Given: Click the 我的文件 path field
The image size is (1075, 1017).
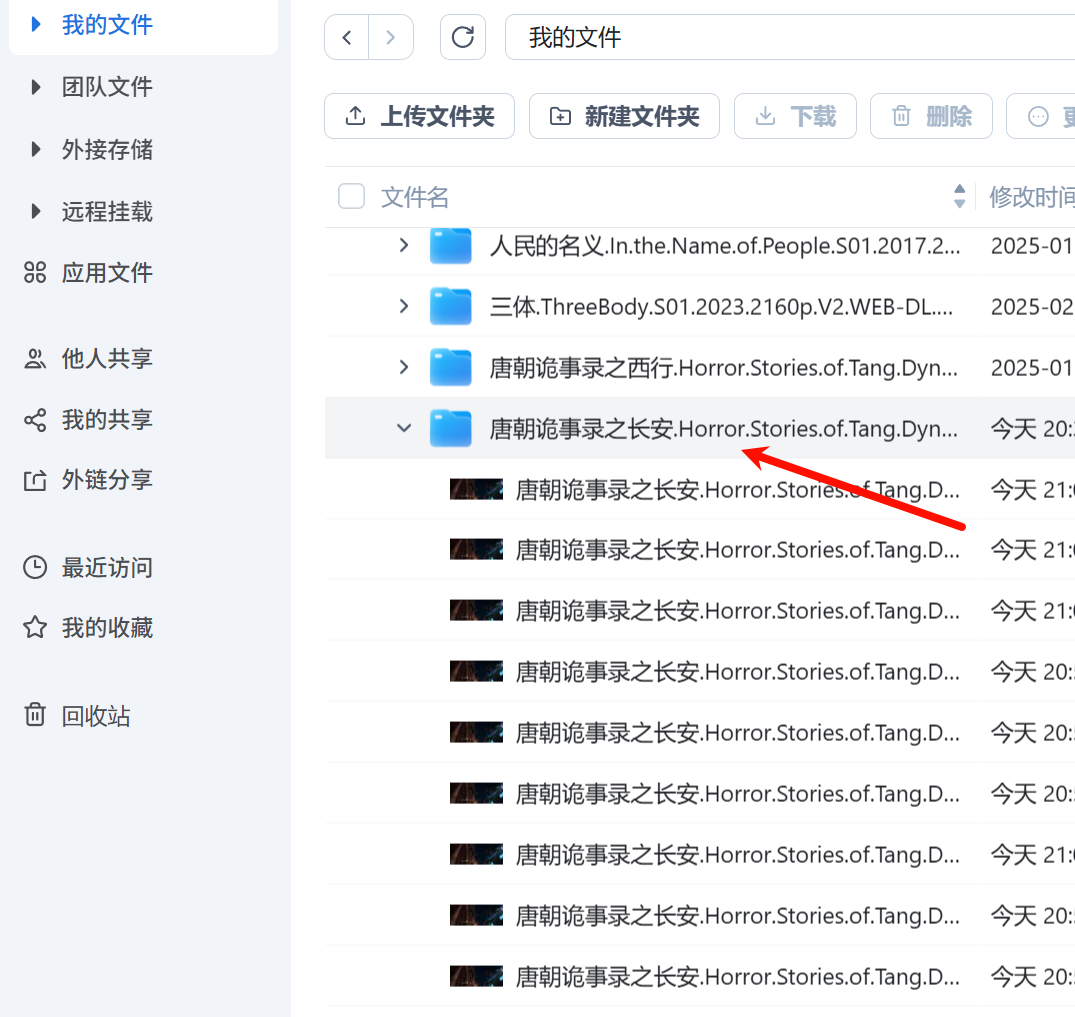Looking at the screenshot, I should [x=790, y=37].
